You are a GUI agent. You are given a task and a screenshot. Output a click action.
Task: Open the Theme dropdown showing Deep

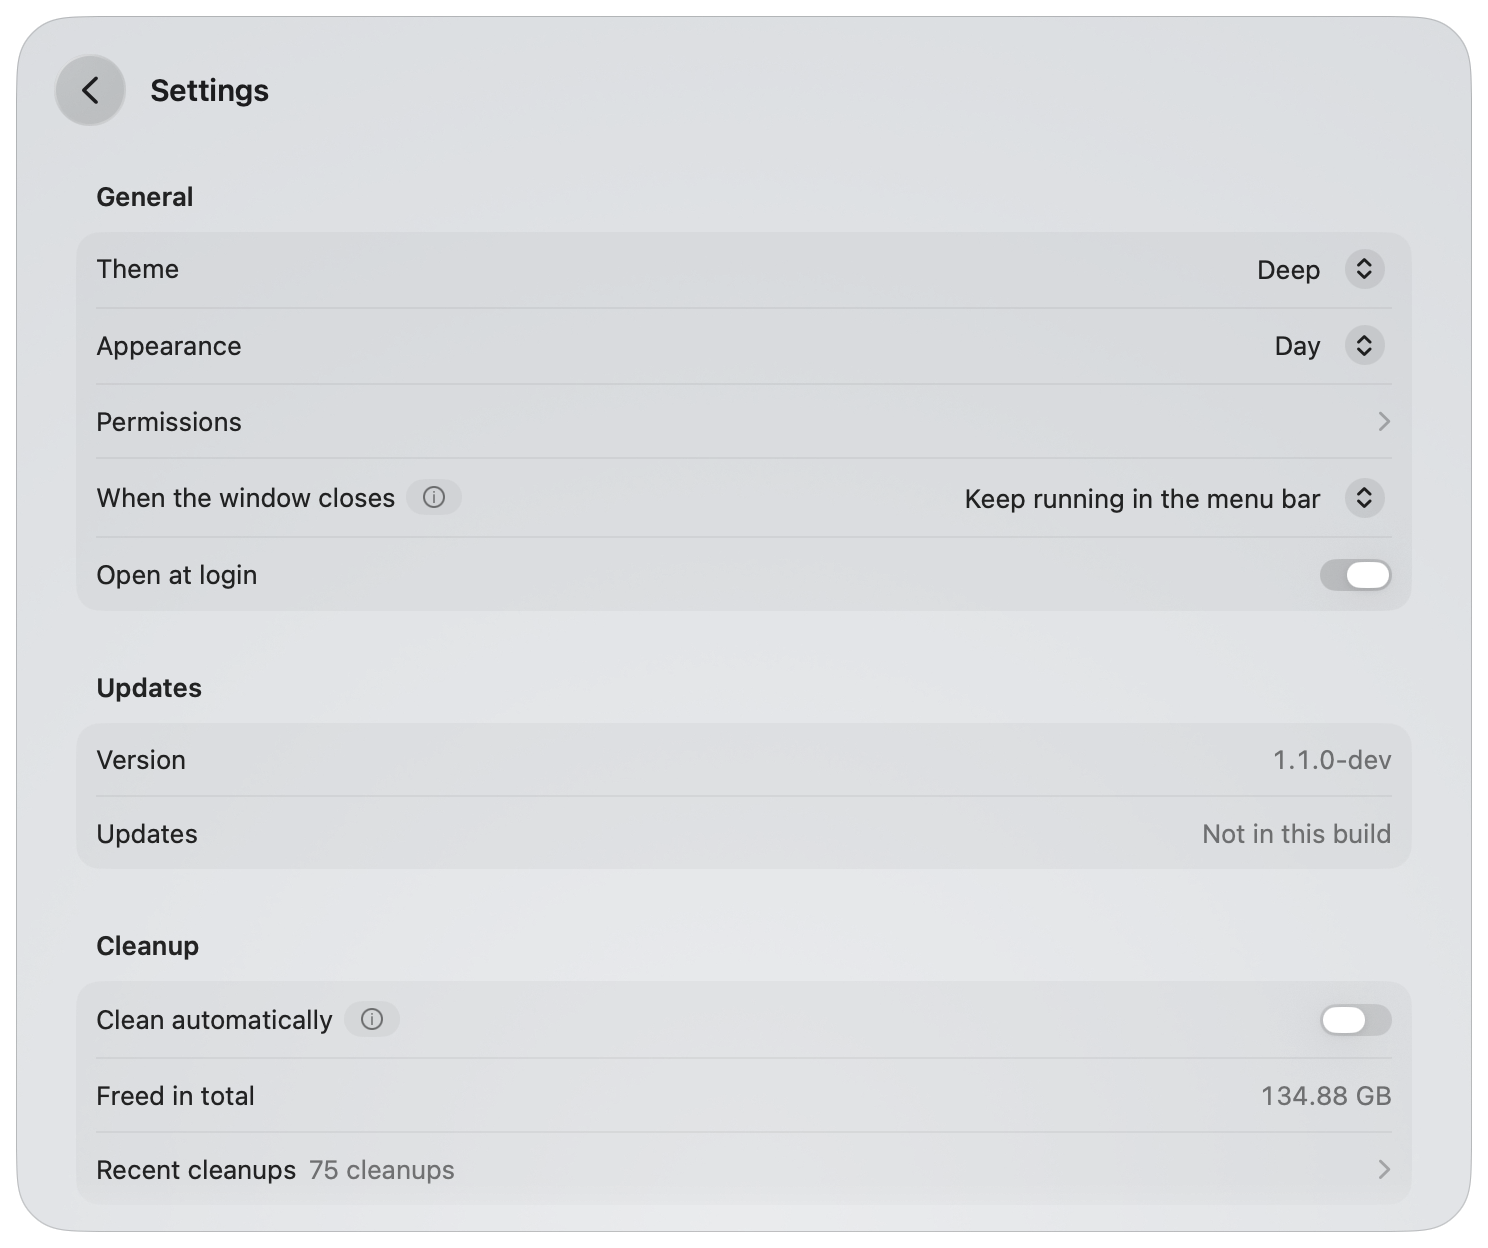point(1320,269)
